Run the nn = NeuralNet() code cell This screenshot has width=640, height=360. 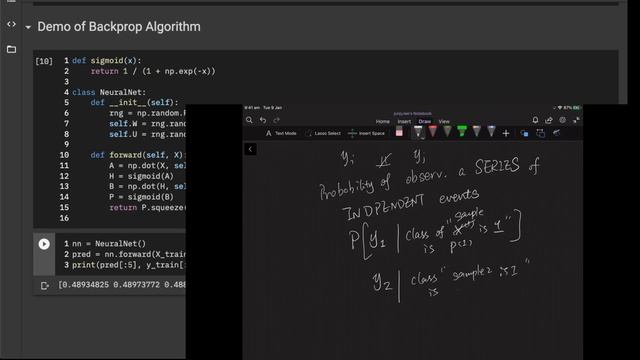(x=44, y=244)
